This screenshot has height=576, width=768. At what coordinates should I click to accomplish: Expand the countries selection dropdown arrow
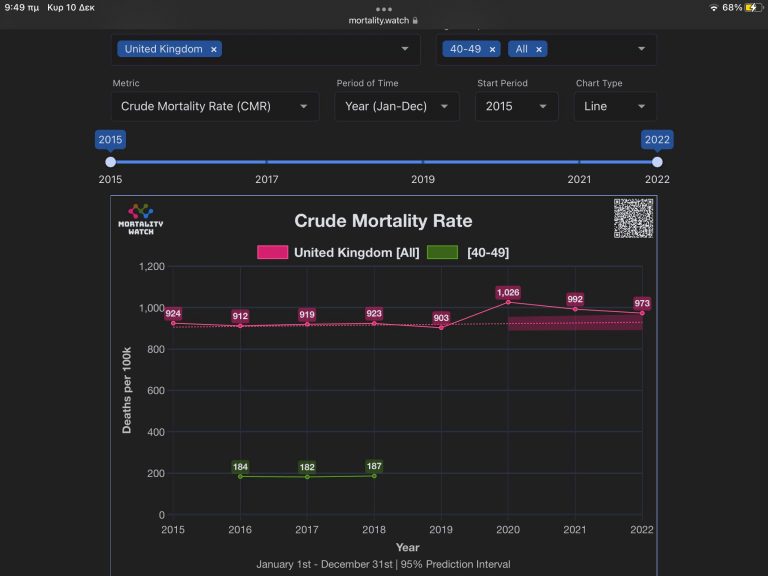tap(405, 49)
